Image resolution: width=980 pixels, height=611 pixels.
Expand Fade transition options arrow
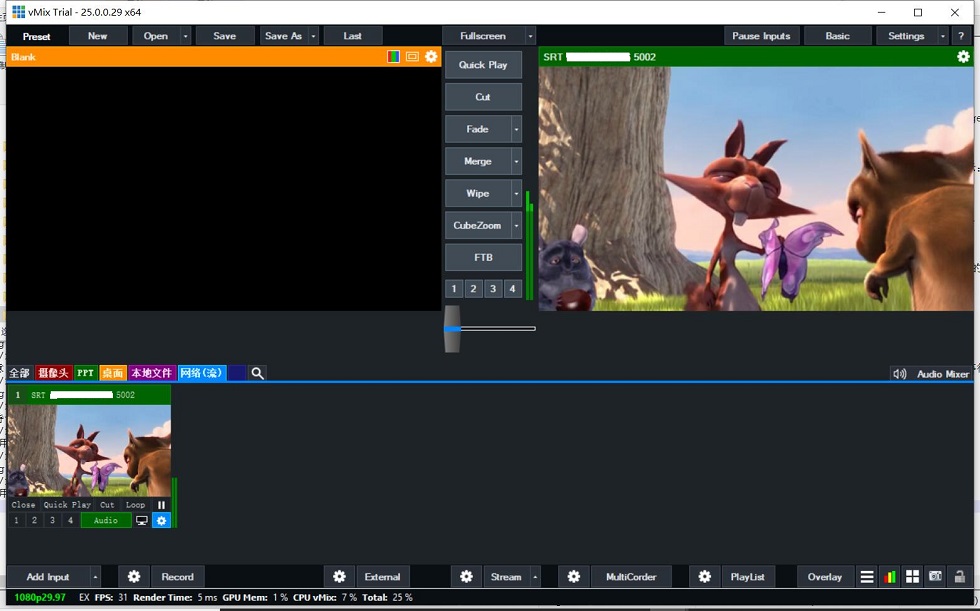coord(516,129)
